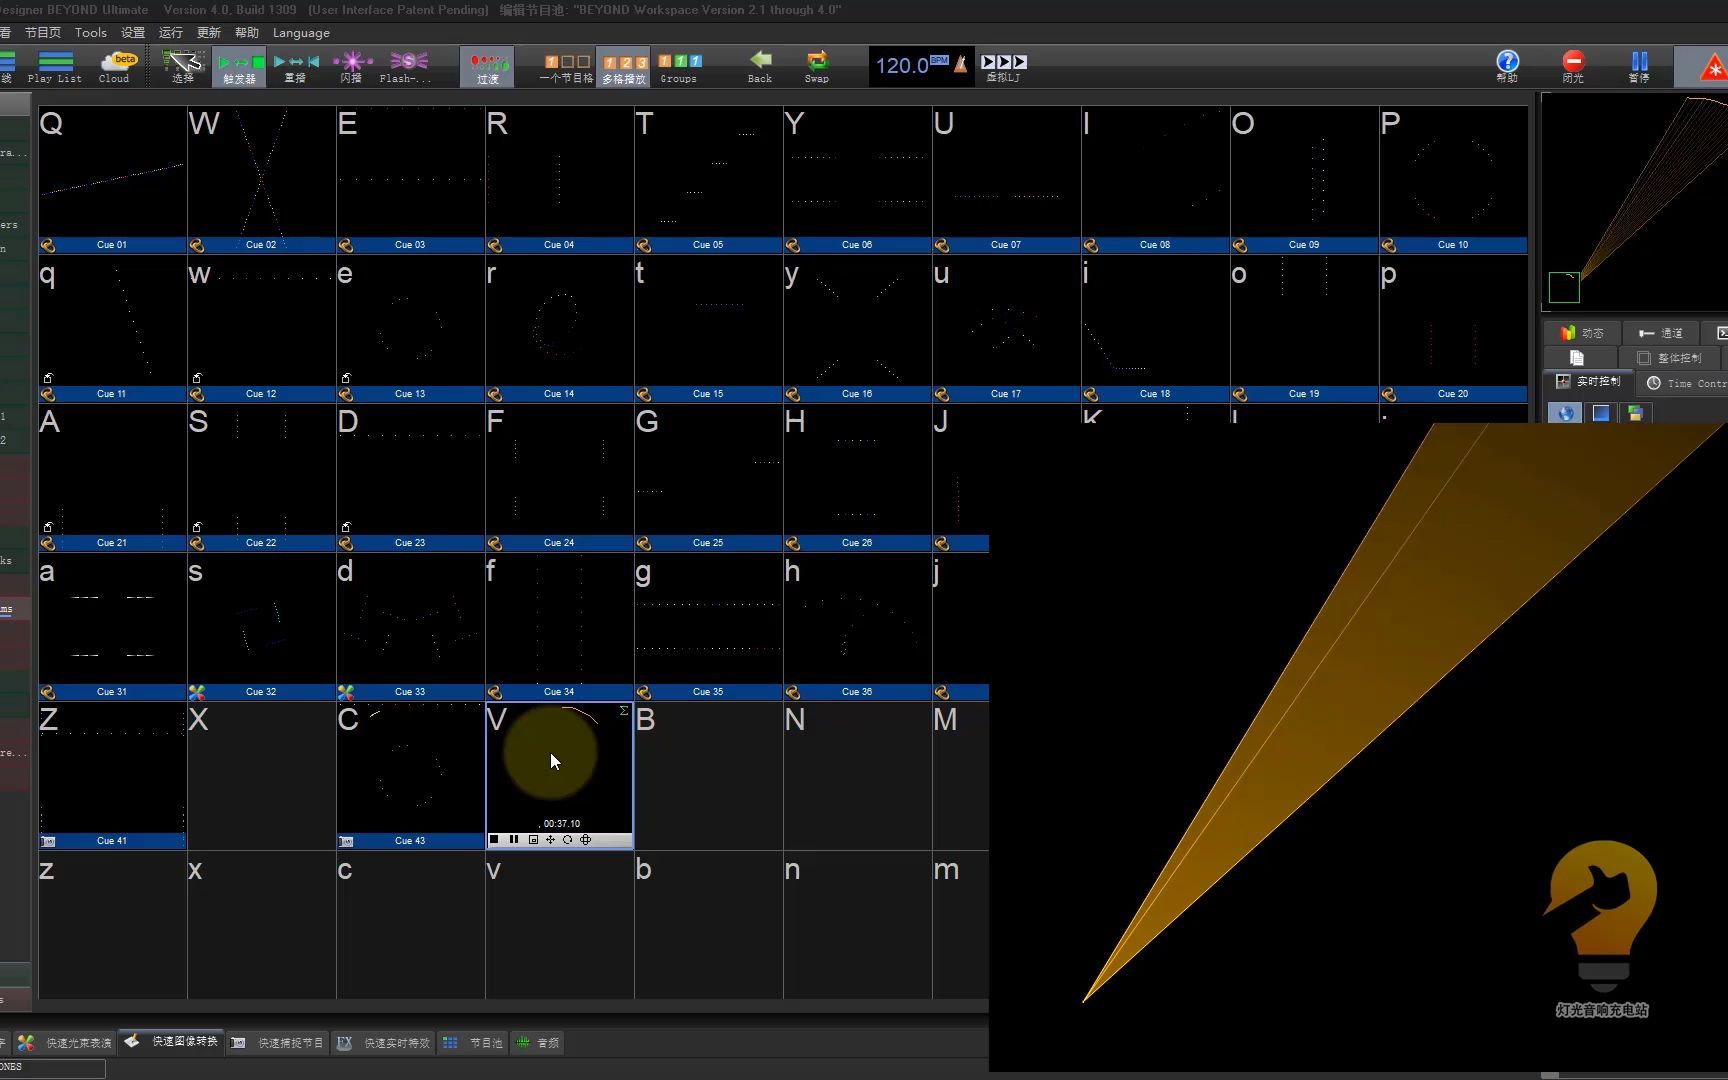Select the Cue 43 label bar

tap(410, 841)
